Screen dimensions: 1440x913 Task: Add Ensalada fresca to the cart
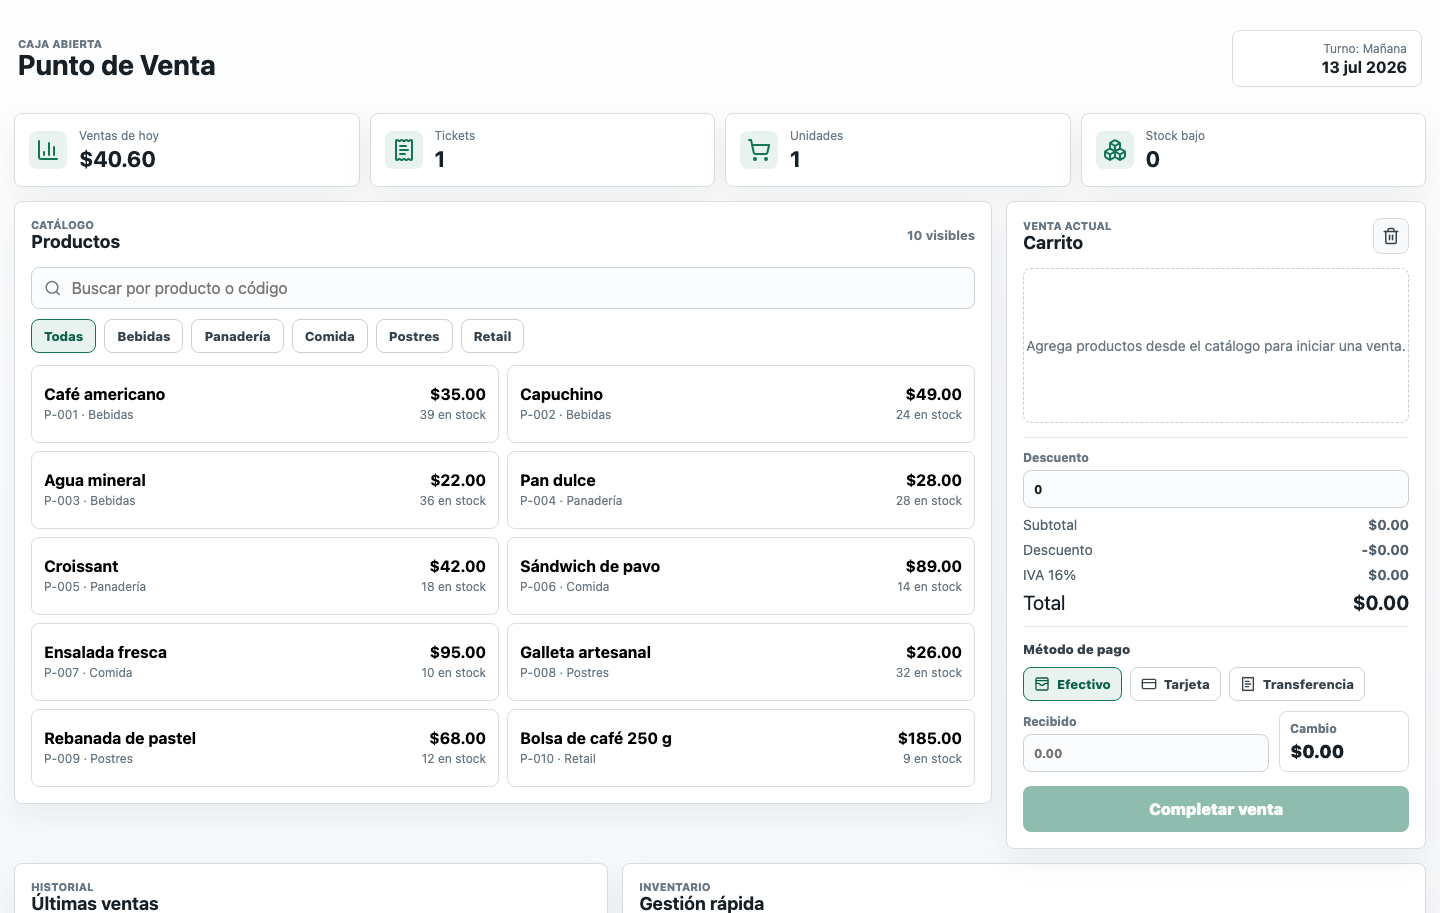[x=265, y=662]
